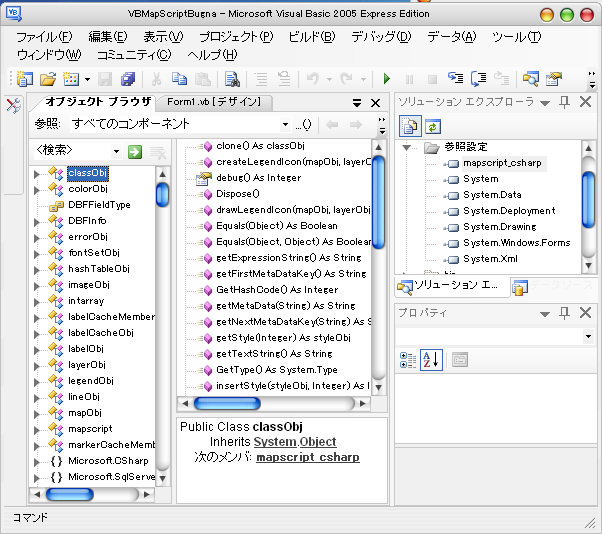Select DBFFieldType in the class list
This screenshot has width=602, height=534.
click(99, 205)
